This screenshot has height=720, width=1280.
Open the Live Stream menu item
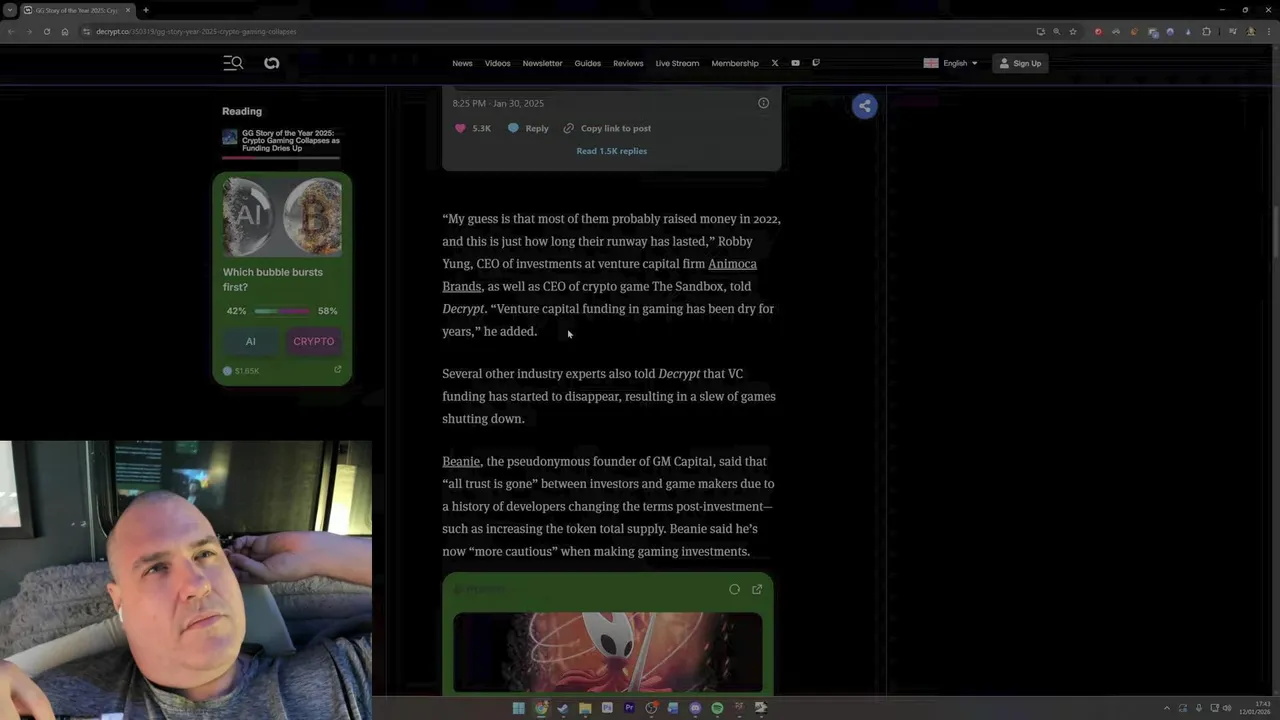[677, 63]
